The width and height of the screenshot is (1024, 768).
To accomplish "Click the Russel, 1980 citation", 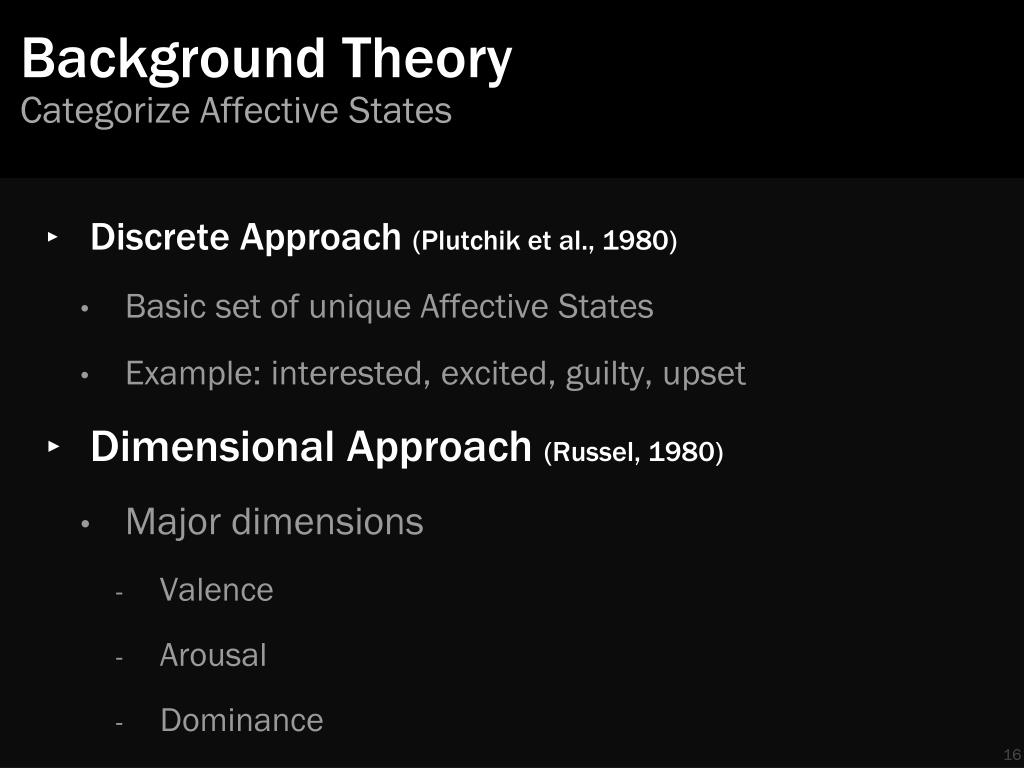I will pos(633,452).
